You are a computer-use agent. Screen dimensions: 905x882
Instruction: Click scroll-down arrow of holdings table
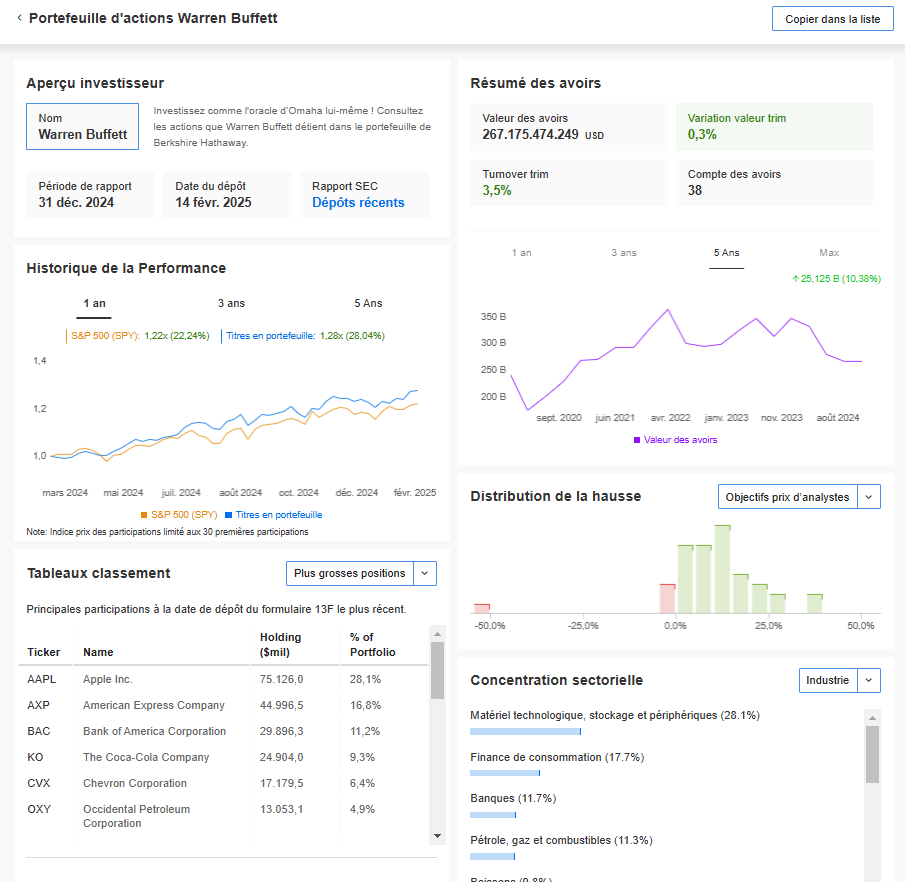coord(437,835)
